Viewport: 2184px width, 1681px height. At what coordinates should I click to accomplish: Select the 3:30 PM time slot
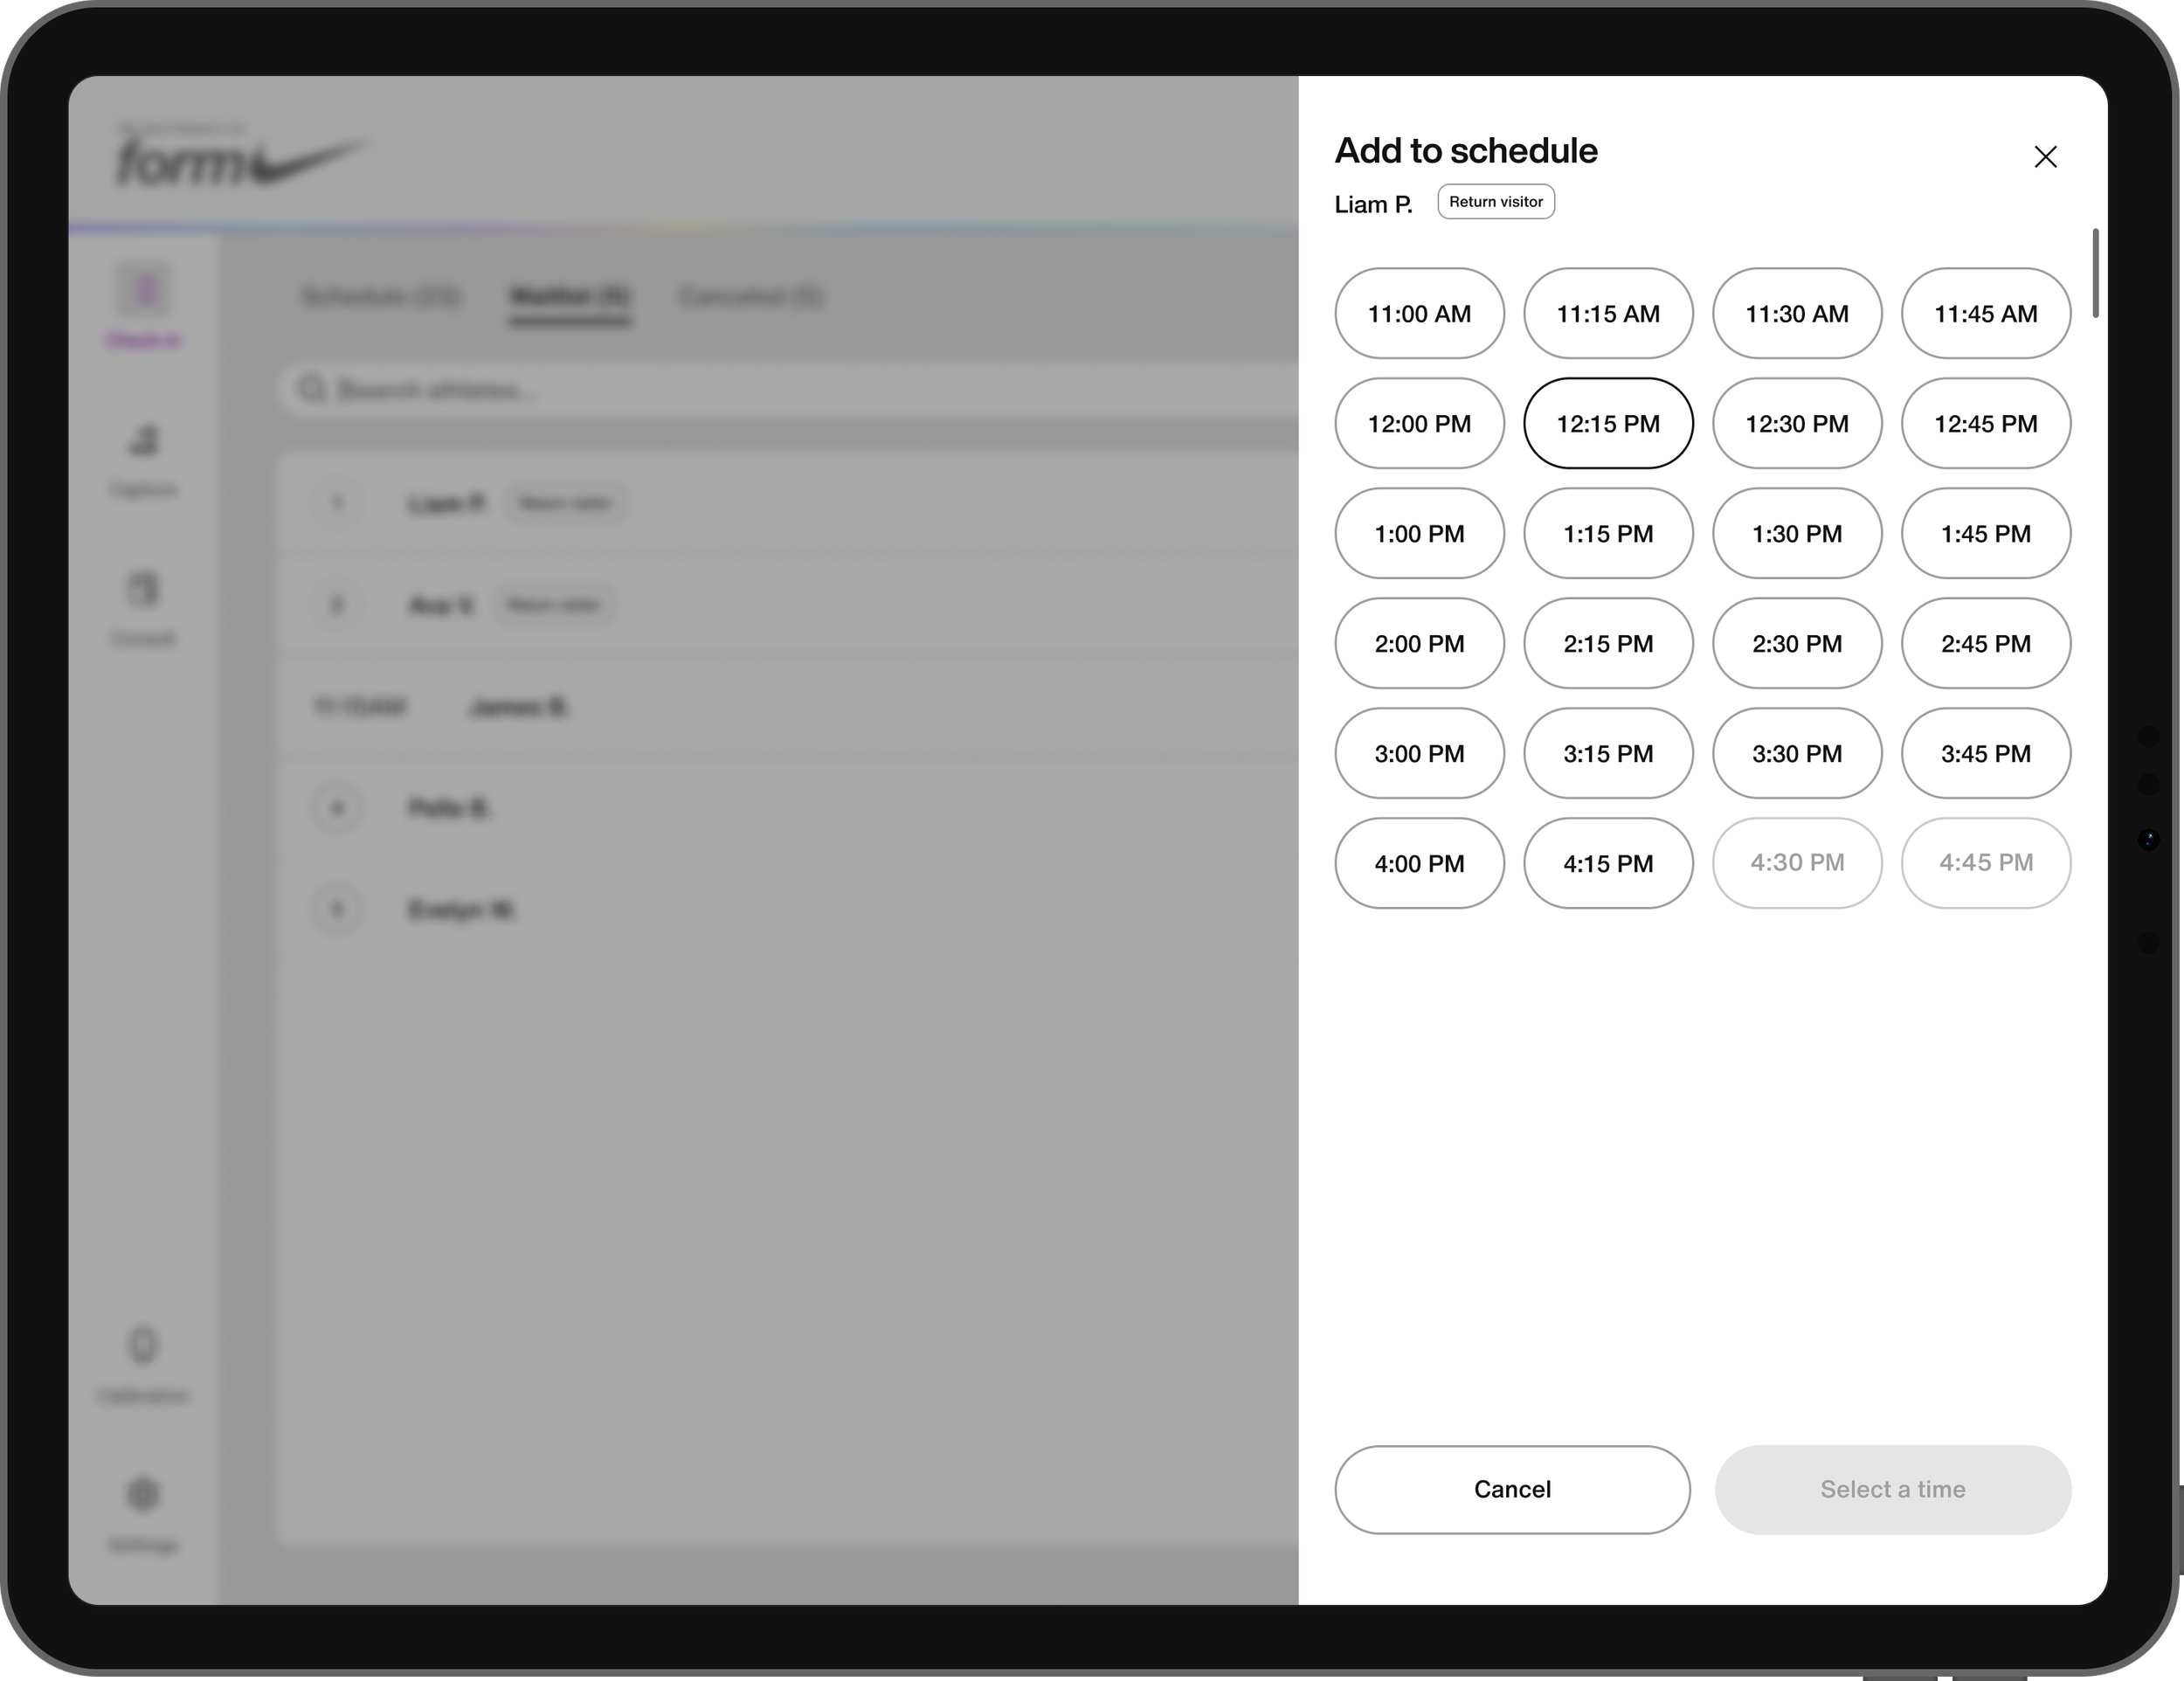tap(1797, 753)
